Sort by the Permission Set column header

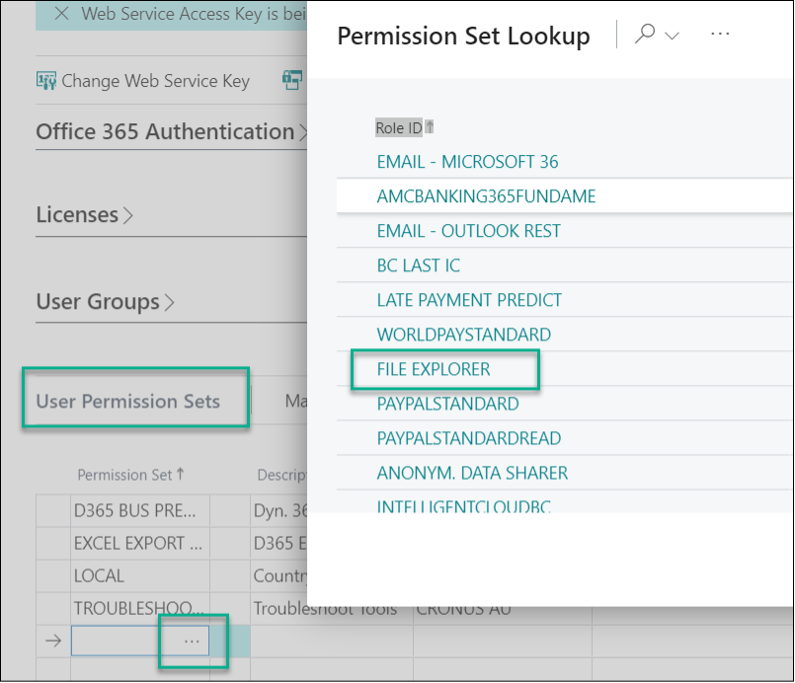pyautogui.click(x=124, y=475)
